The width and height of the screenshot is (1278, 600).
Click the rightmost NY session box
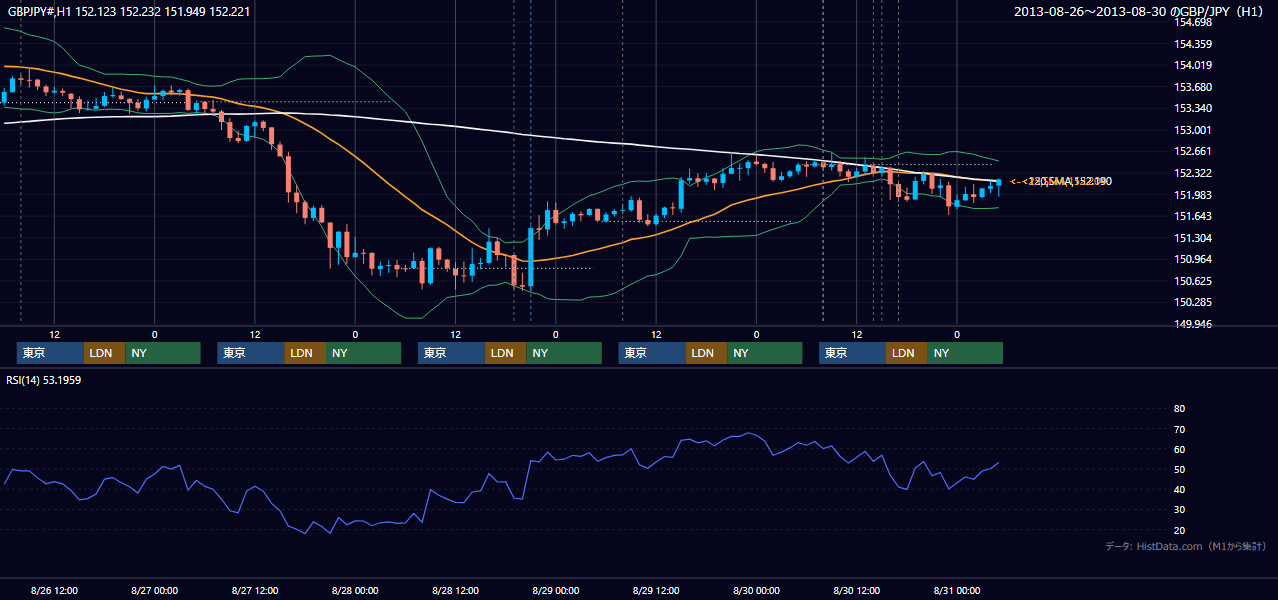pos(965,353)
